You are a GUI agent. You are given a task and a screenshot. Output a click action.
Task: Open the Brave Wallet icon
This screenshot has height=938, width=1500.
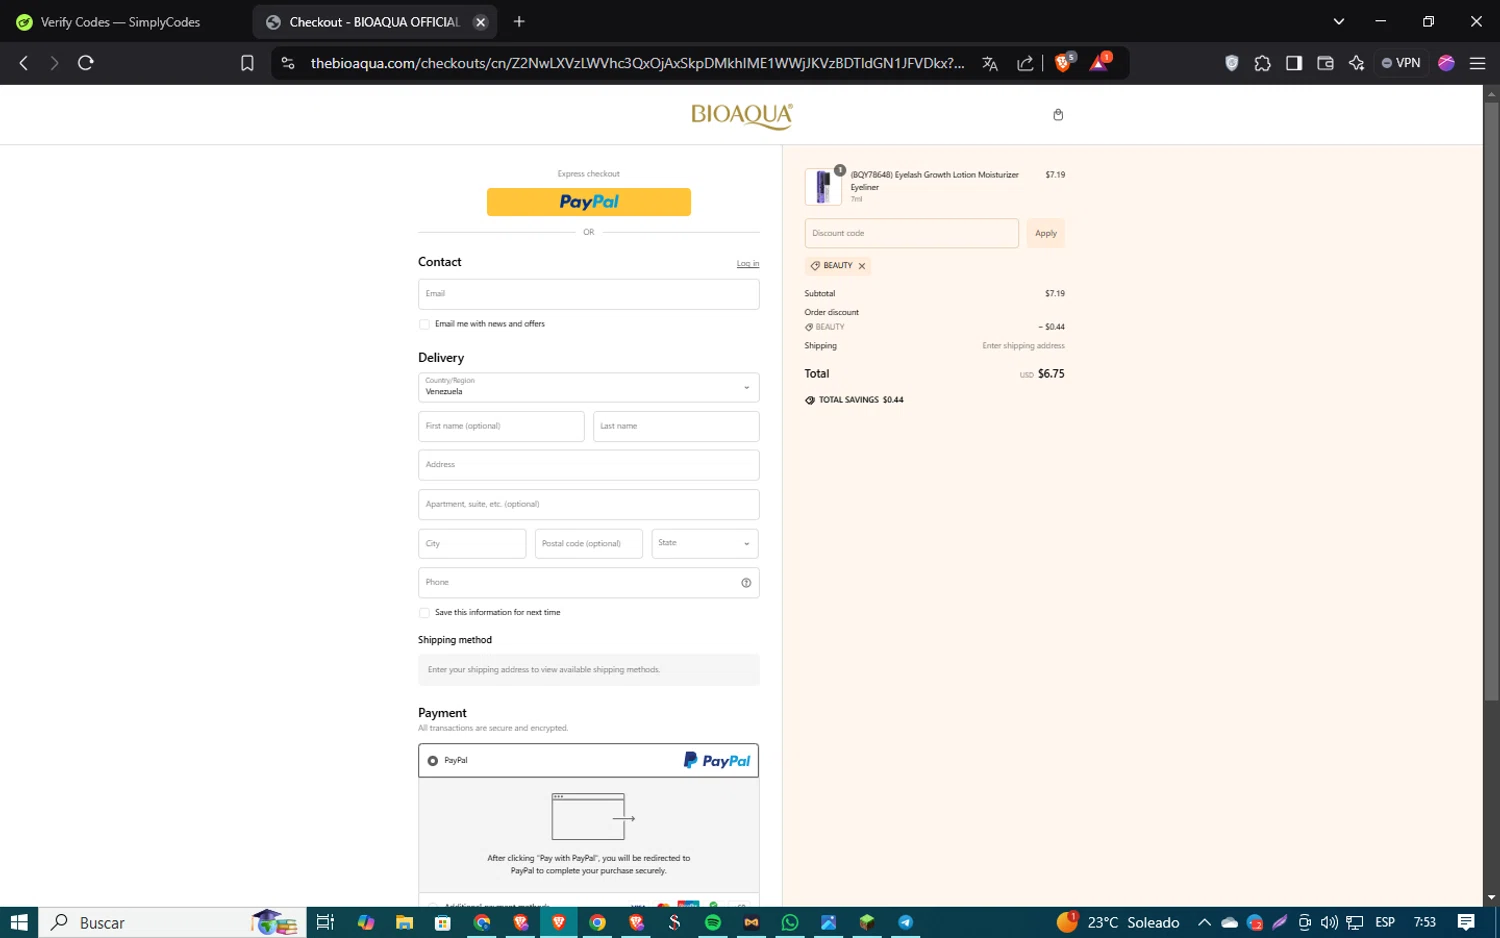(1325, 63)
